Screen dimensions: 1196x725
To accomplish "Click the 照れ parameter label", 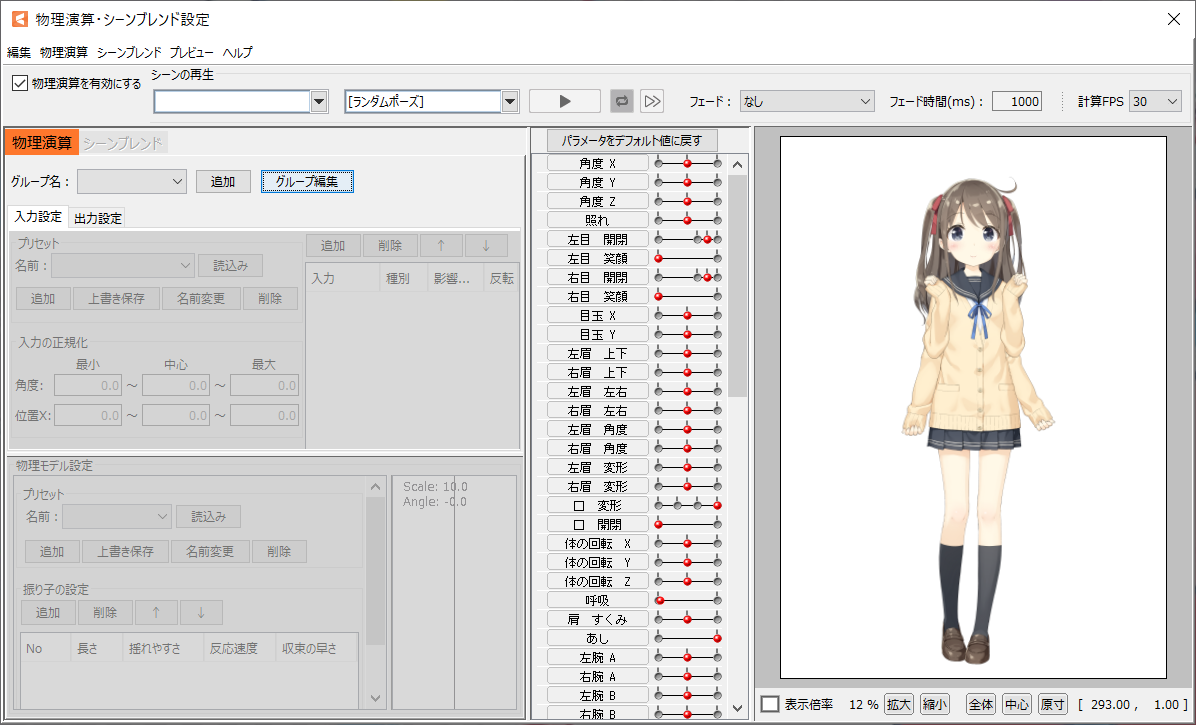I will (597, 220).
